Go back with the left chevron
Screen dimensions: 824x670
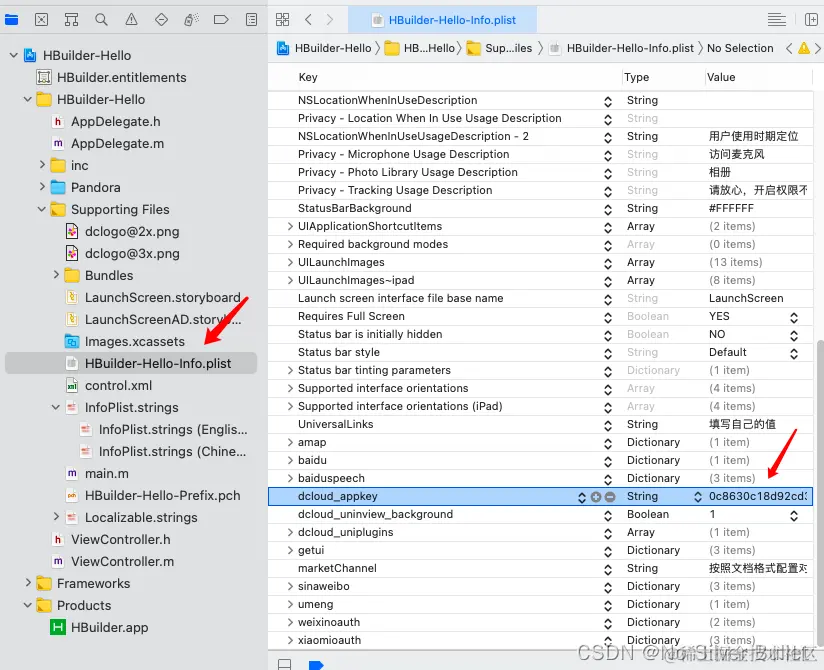coord(308,20)
